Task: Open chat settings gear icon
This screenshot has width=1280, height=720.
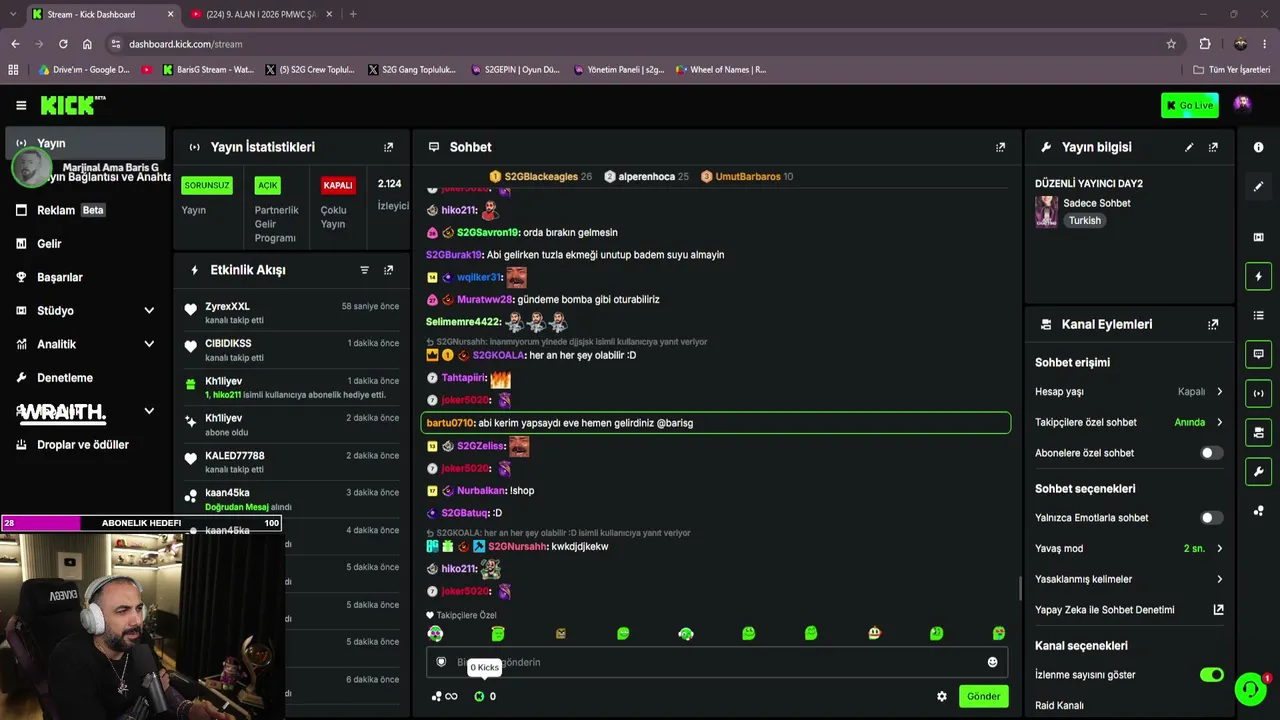Action: point(941,696)
